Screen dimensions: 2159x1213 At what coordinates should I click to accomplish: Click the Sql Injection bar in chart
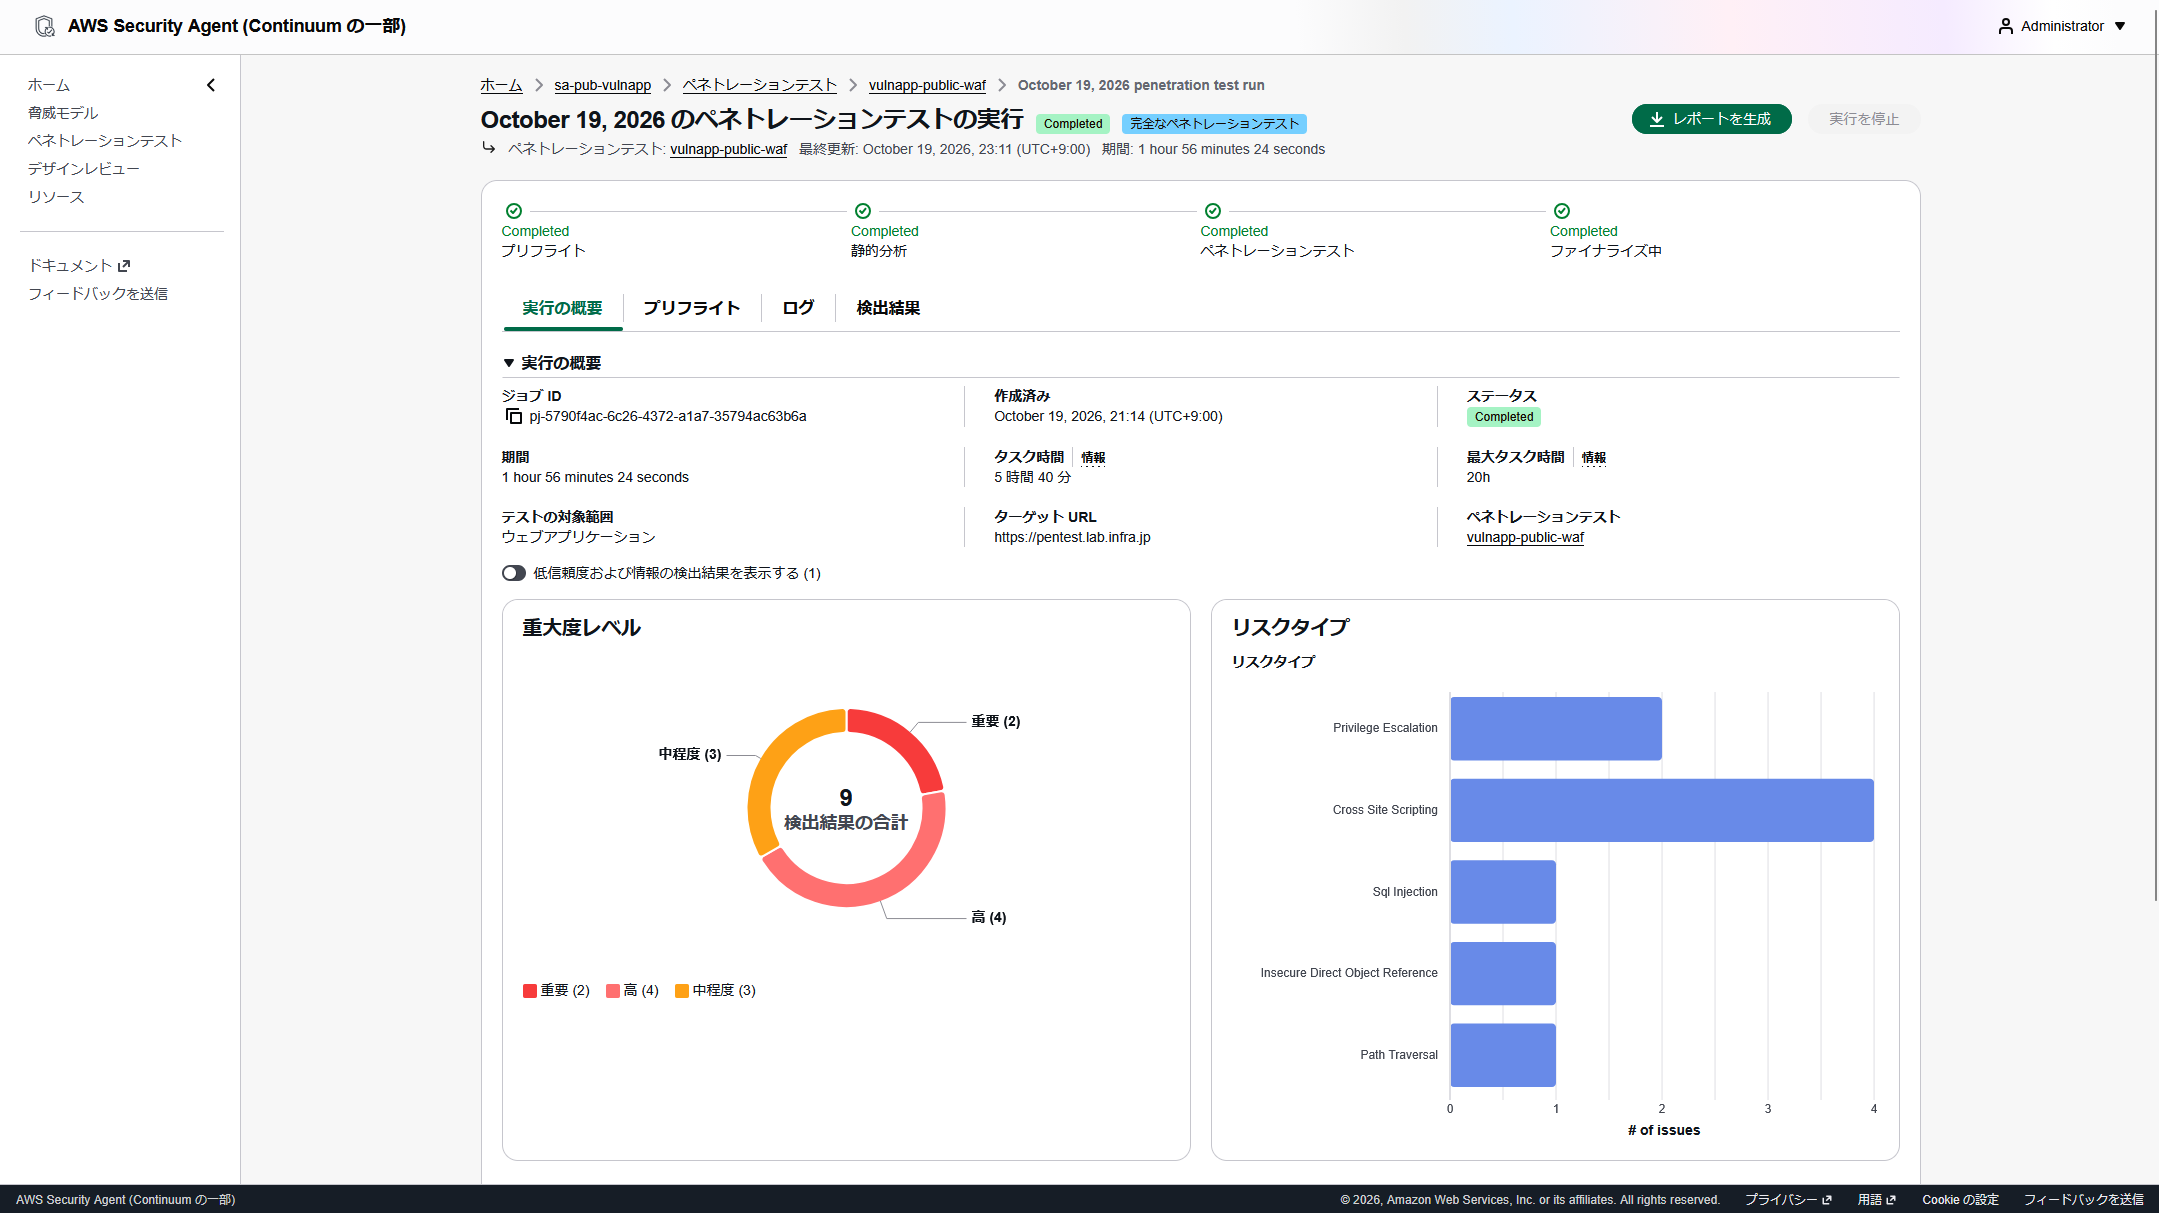click(x=1503, y=892)
